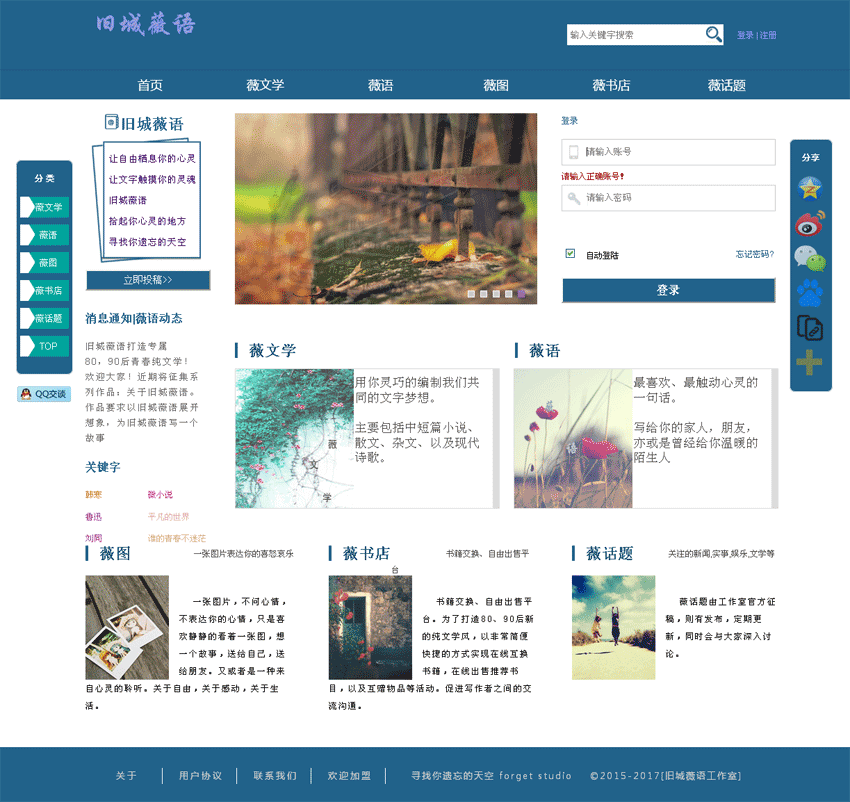Go to 薇语 in the top navigation

tap(381, 85)
